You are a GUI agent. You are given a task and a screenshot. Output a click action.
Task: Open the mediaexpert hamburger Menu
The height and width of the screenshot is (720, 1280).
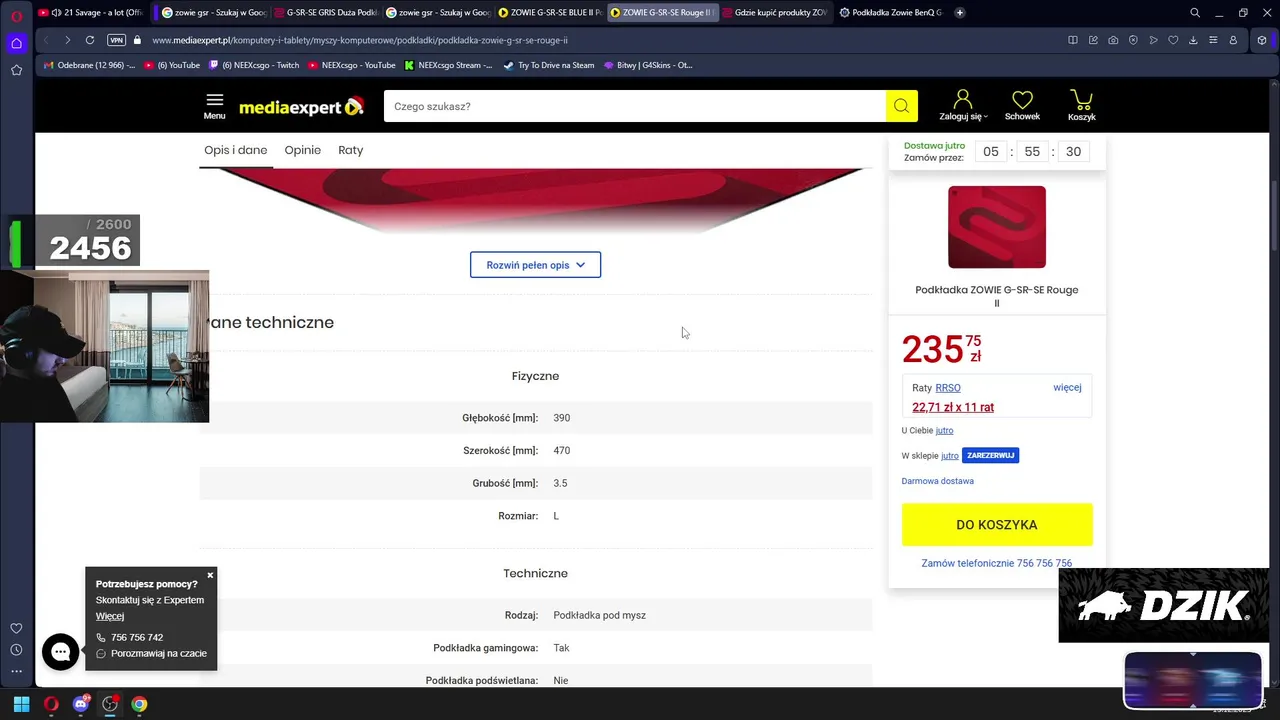pyautogui.click(x=214, y=106)
